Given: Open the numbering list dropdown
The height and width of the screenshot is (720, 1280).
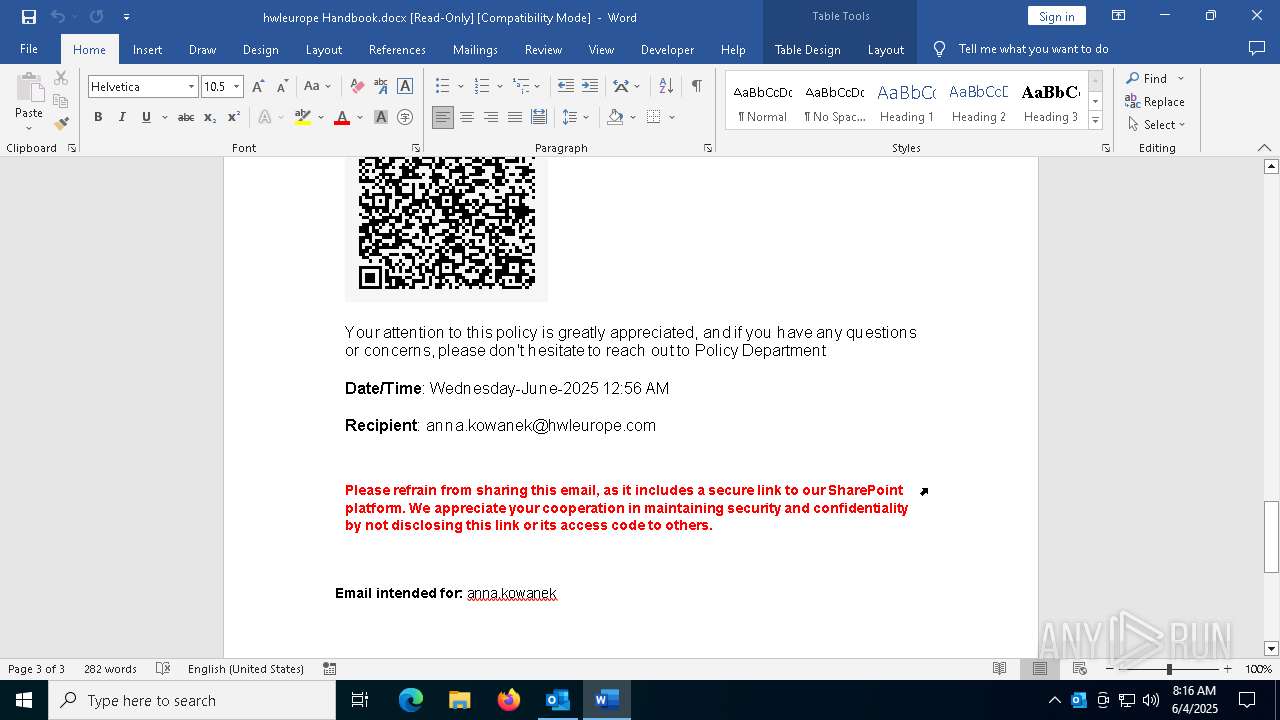Looking at the screenshot, I should click(x=499, y=87).
